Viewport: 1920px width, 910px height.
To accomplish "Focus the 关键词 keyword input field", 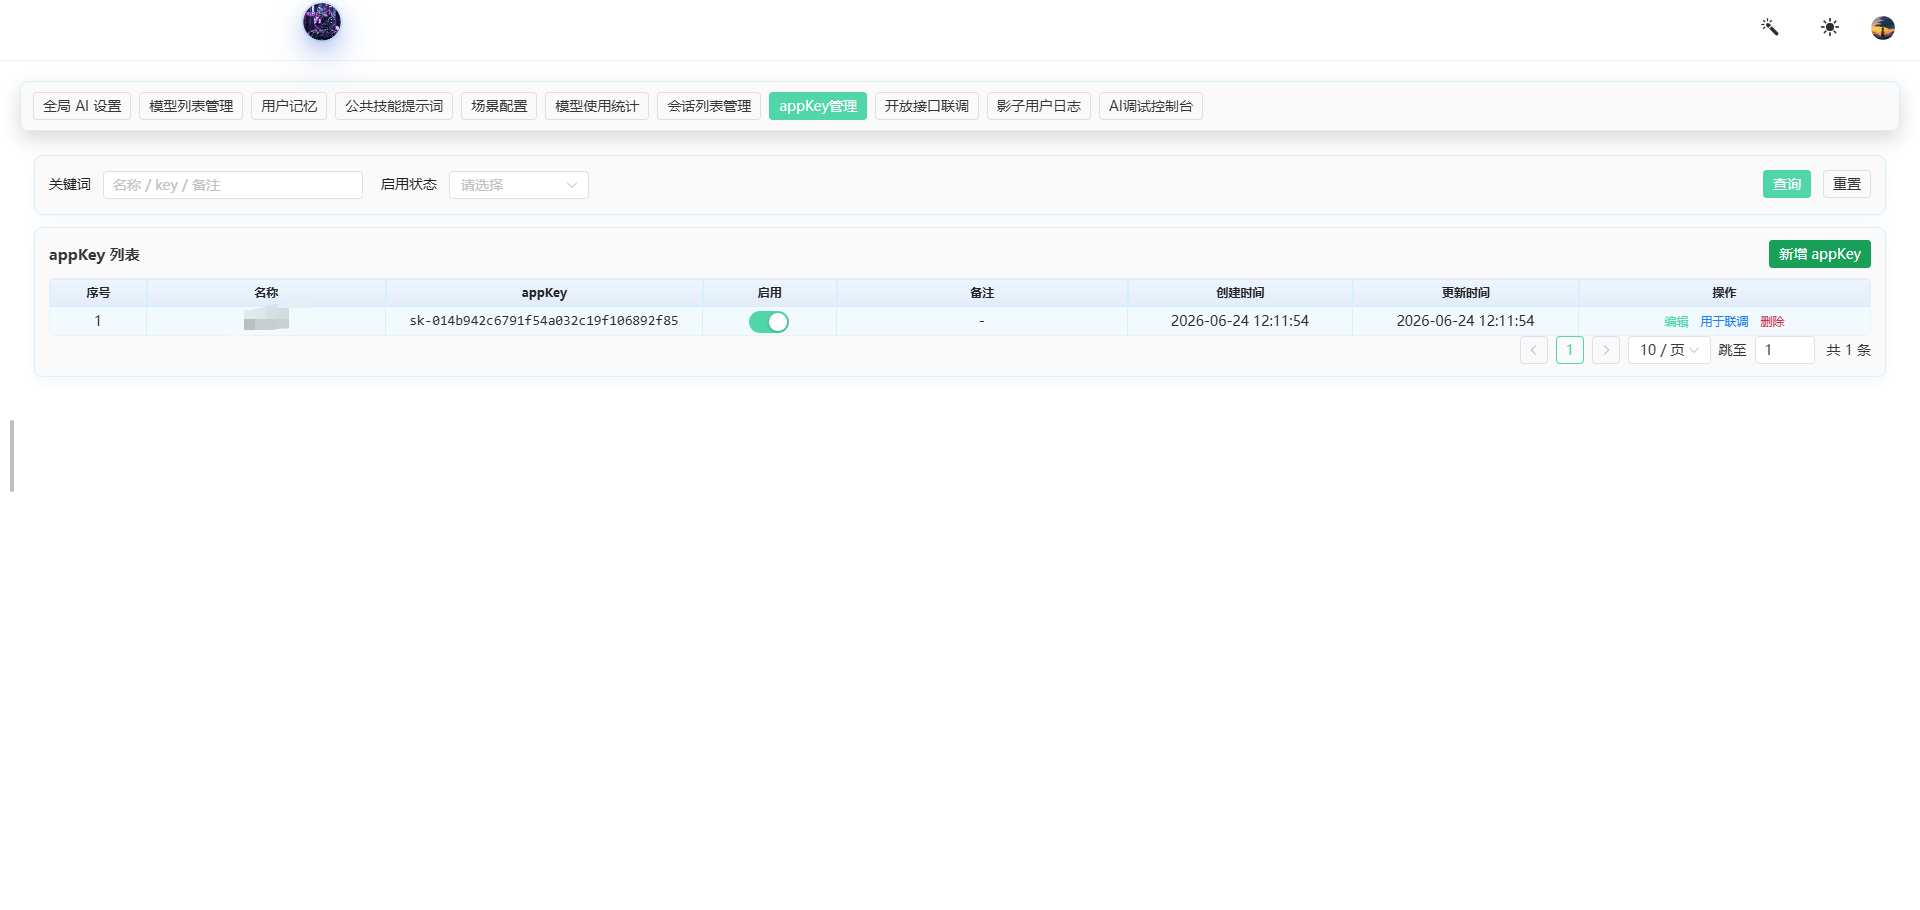I will coord(233,185).
